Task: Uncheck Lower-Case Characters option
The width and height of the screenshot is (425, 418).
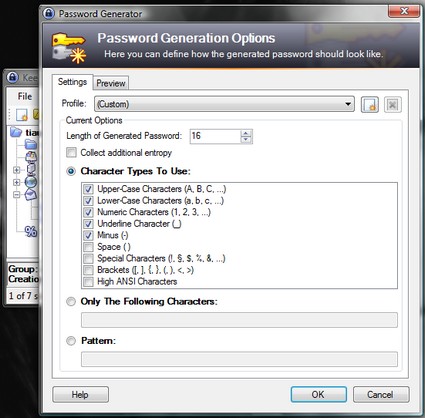Action: click(88, 201)
